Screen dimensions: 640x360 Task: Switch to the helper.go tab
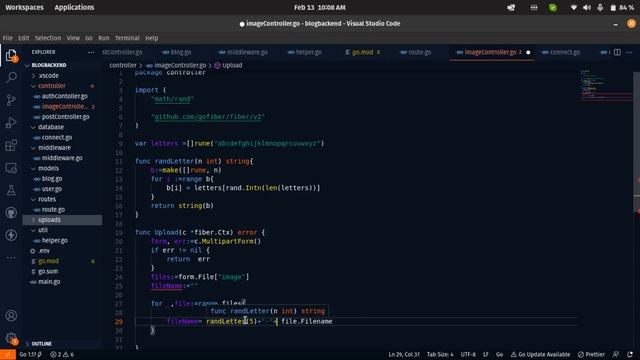(x=304, y=52)
